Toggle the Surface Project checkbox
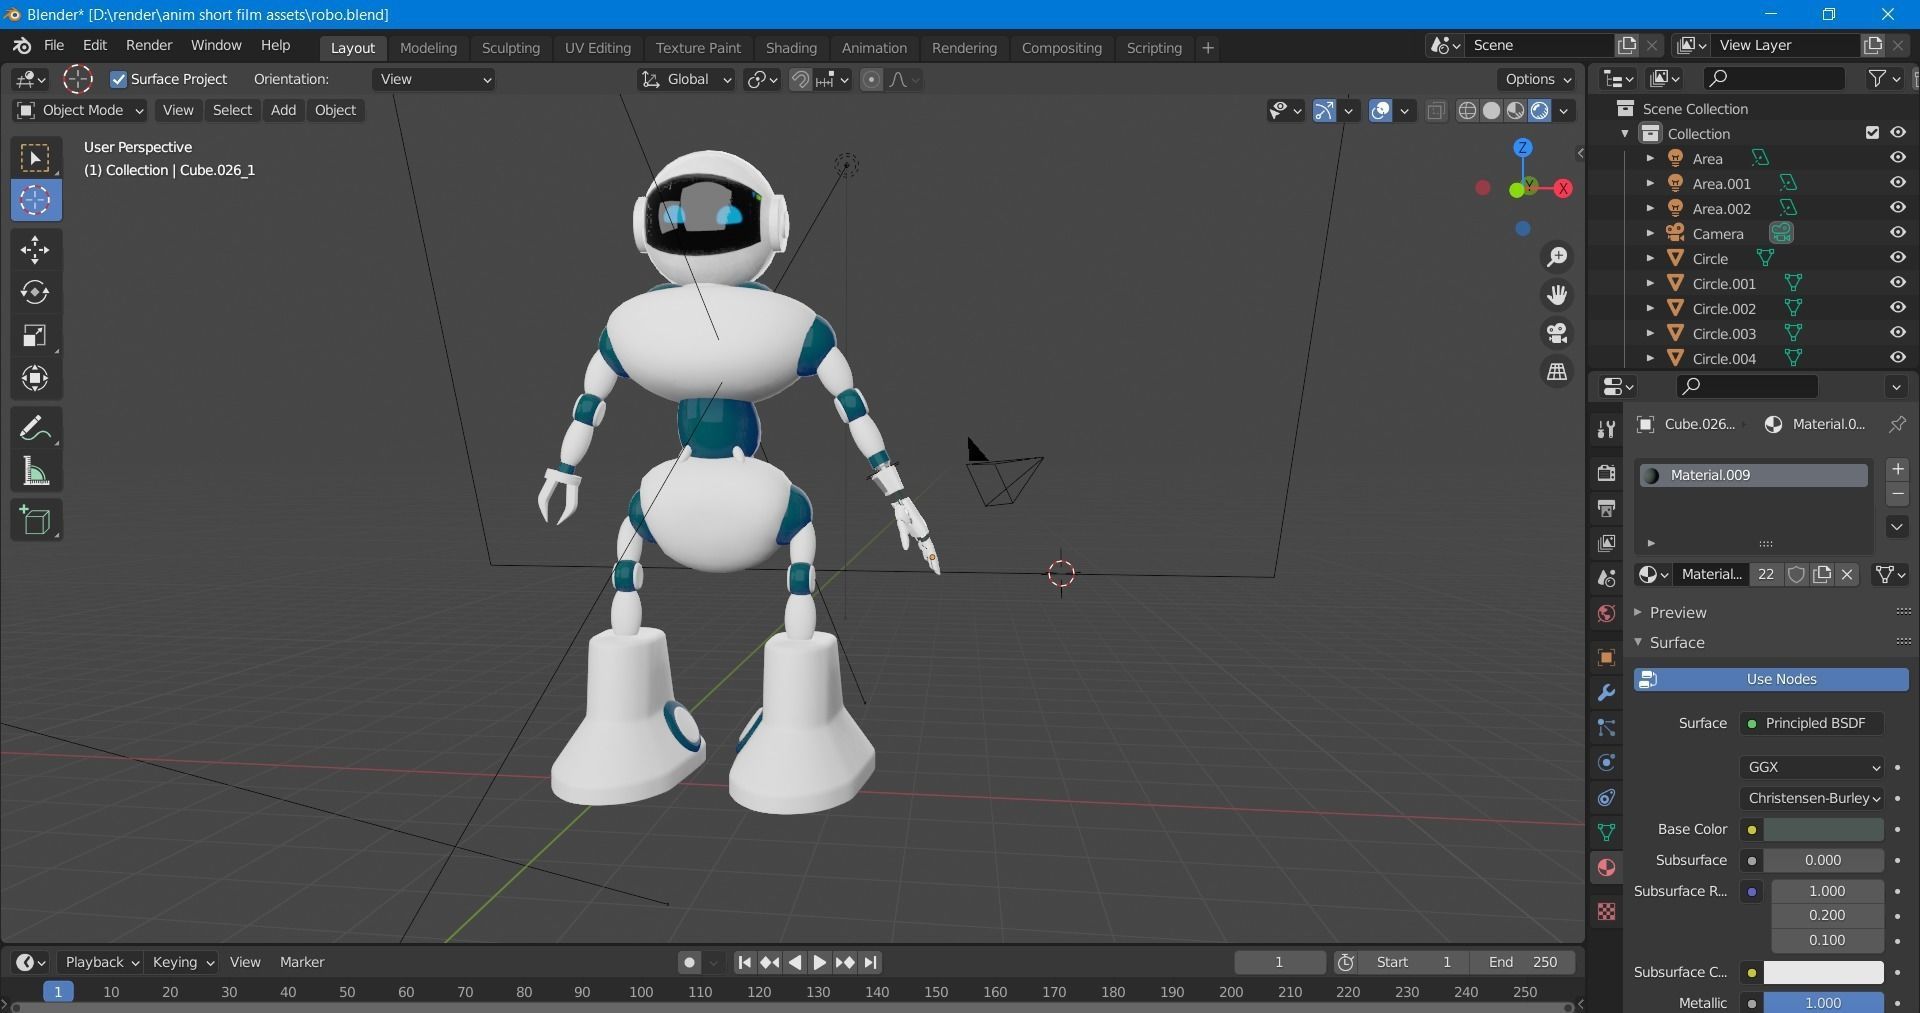Viewport: 1920px width, 1013px height. click(x=118, y=79)
